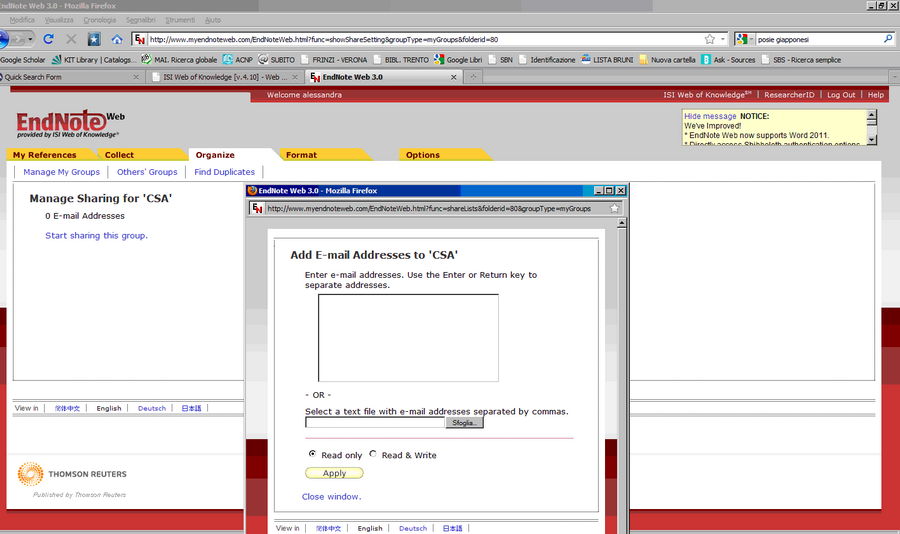Screen dimensions: 900x534
Task: Click the Start sharing this group link
Action: [x=96, y=235]
